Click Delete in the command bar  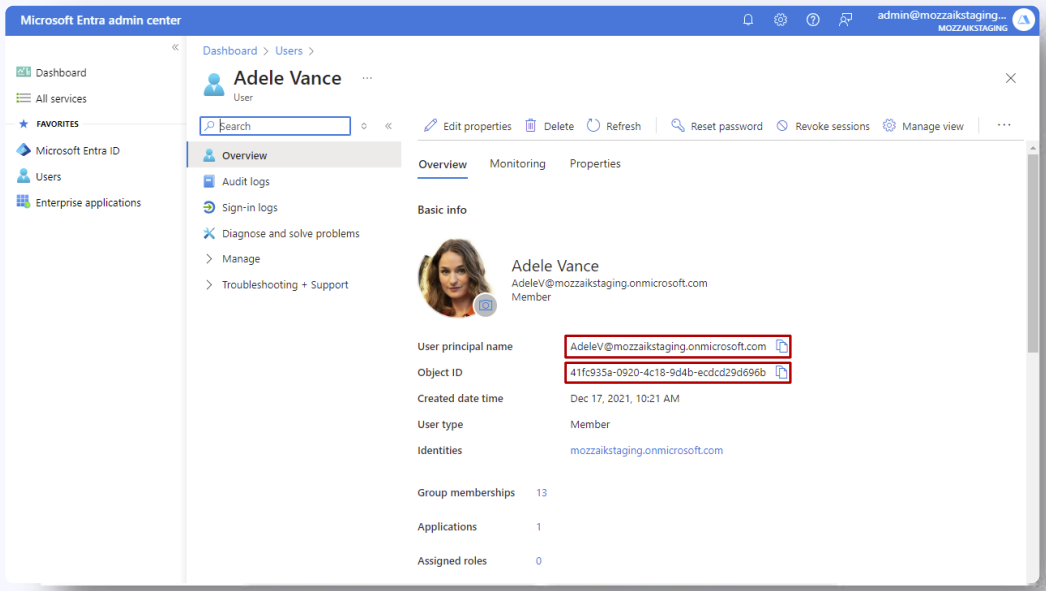pyautogui.click(x=549, y=125)
